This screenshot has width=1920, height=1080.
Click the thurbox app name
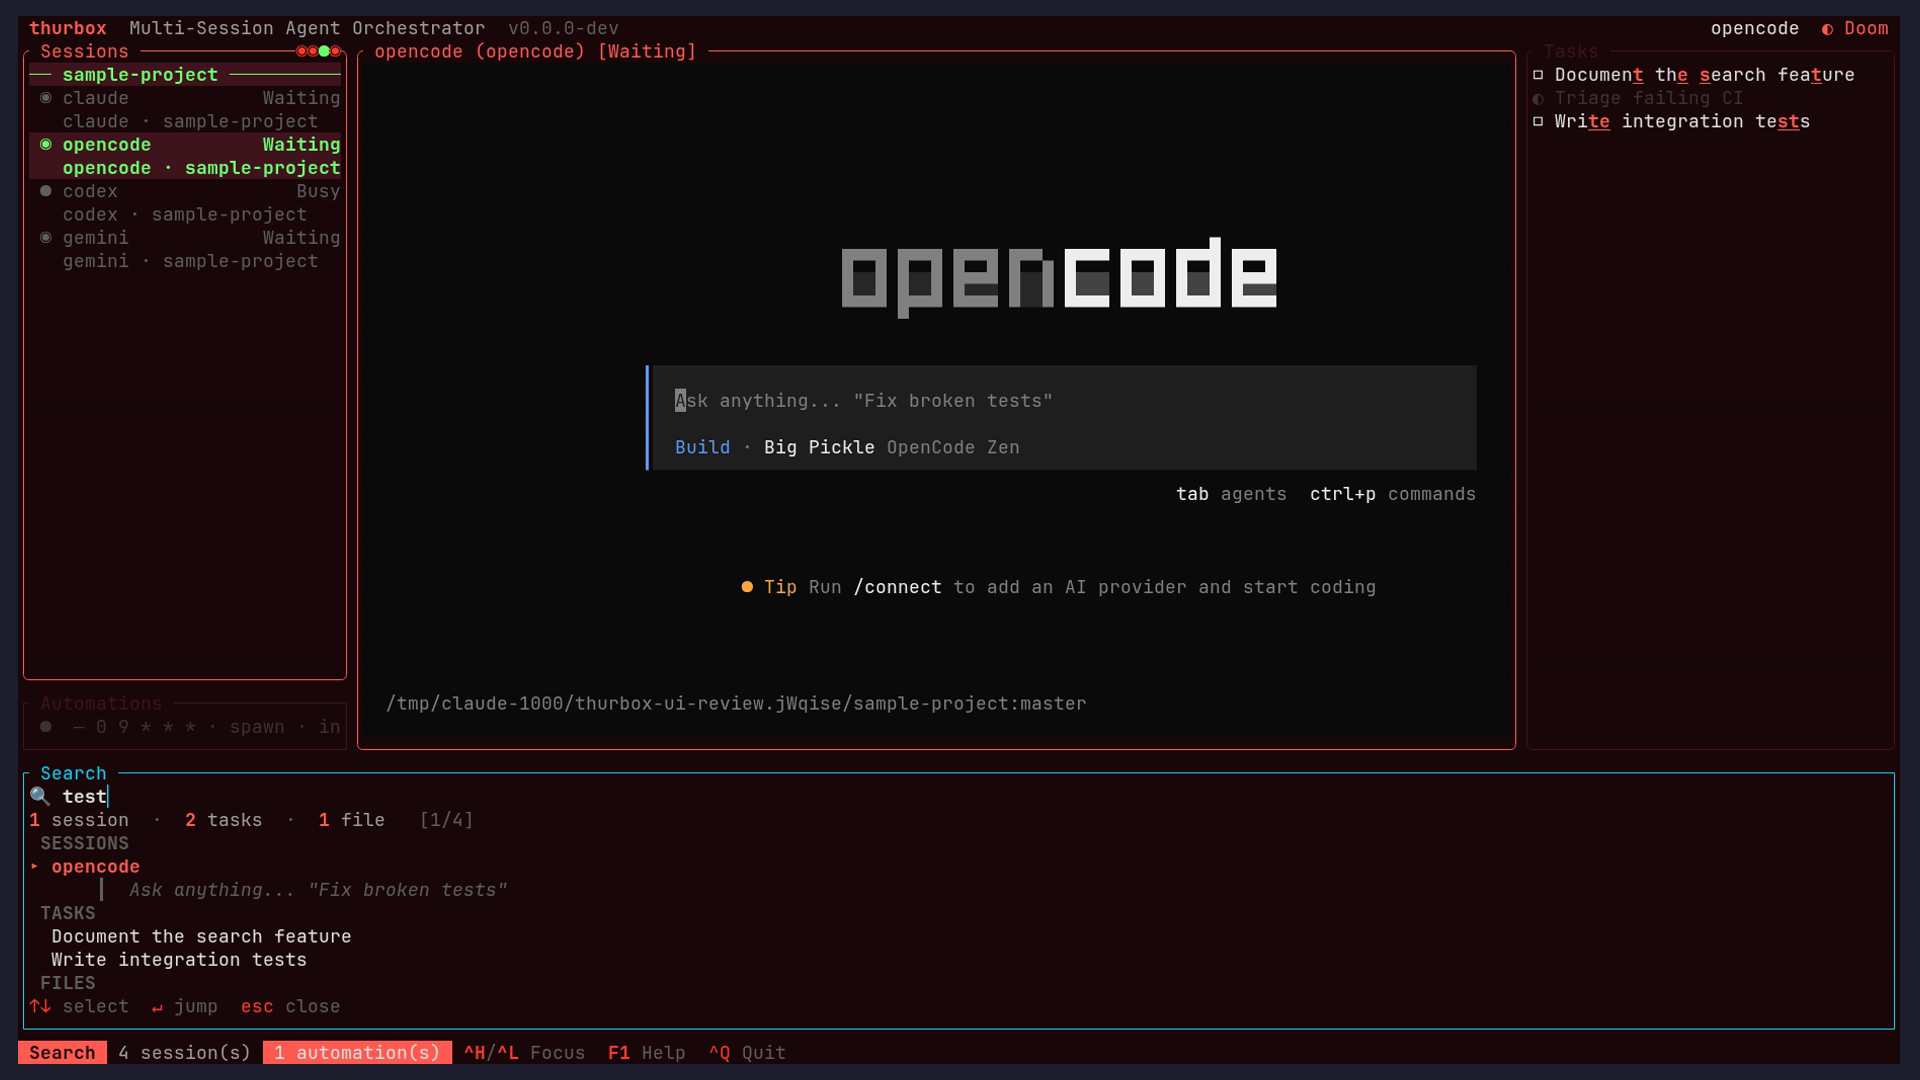coord(67,29)
